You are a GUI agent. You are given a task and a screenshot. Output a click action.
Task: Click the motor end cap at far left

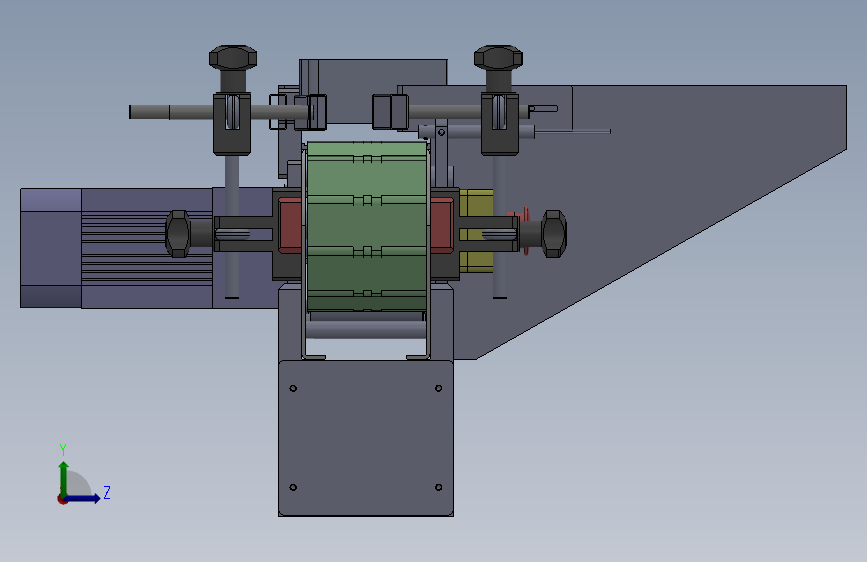(51, 248)
